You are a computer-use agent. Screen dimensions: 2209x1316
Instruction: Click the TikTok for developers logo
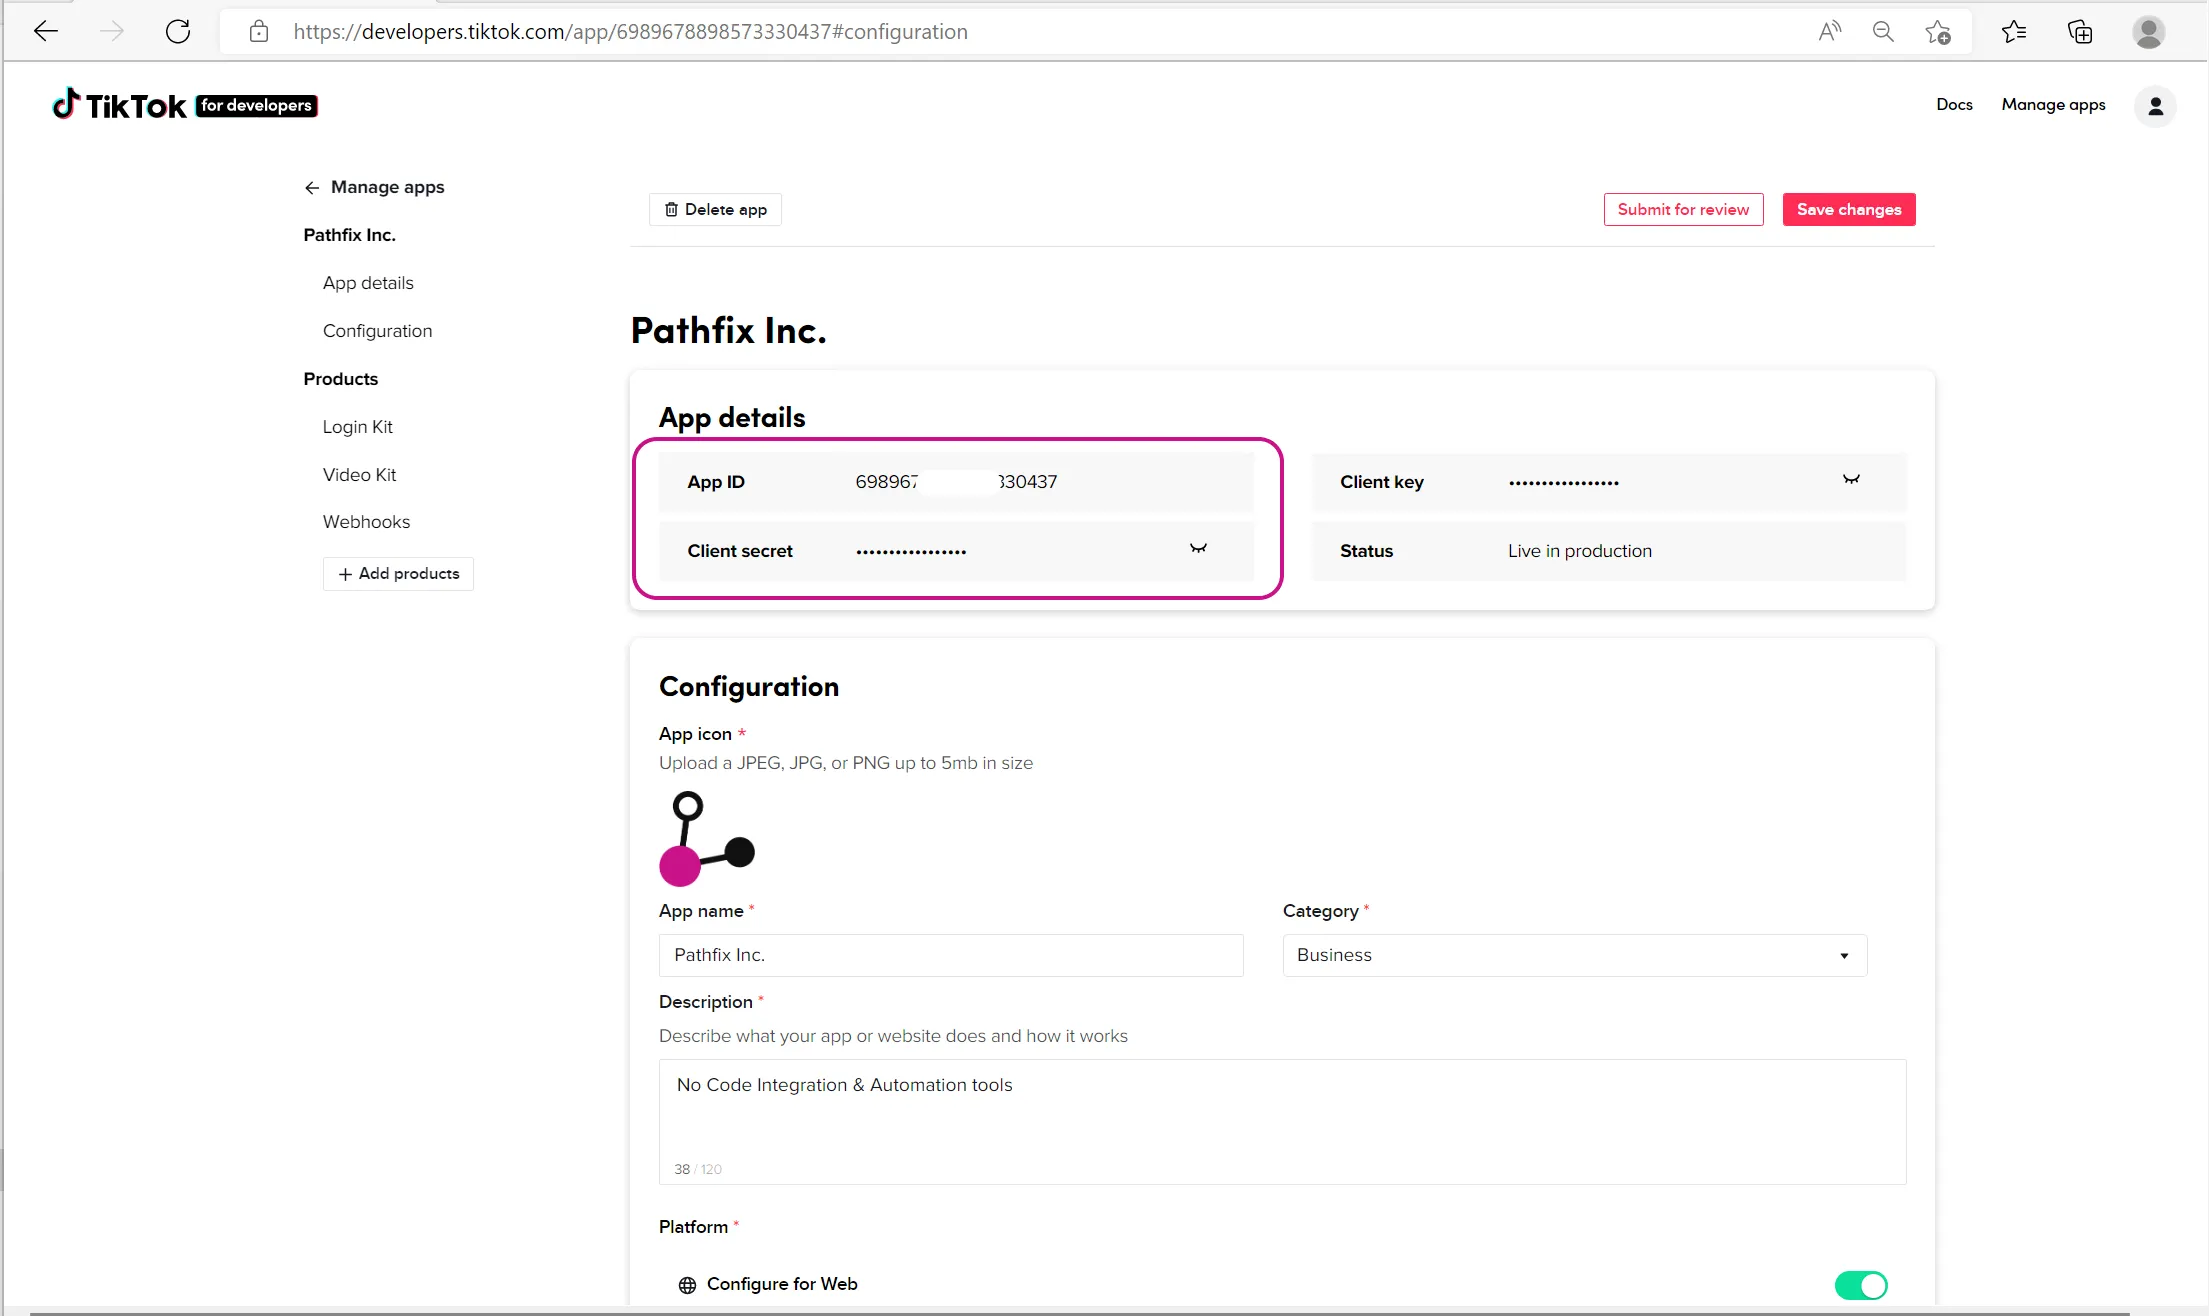(x=185, y=104)
